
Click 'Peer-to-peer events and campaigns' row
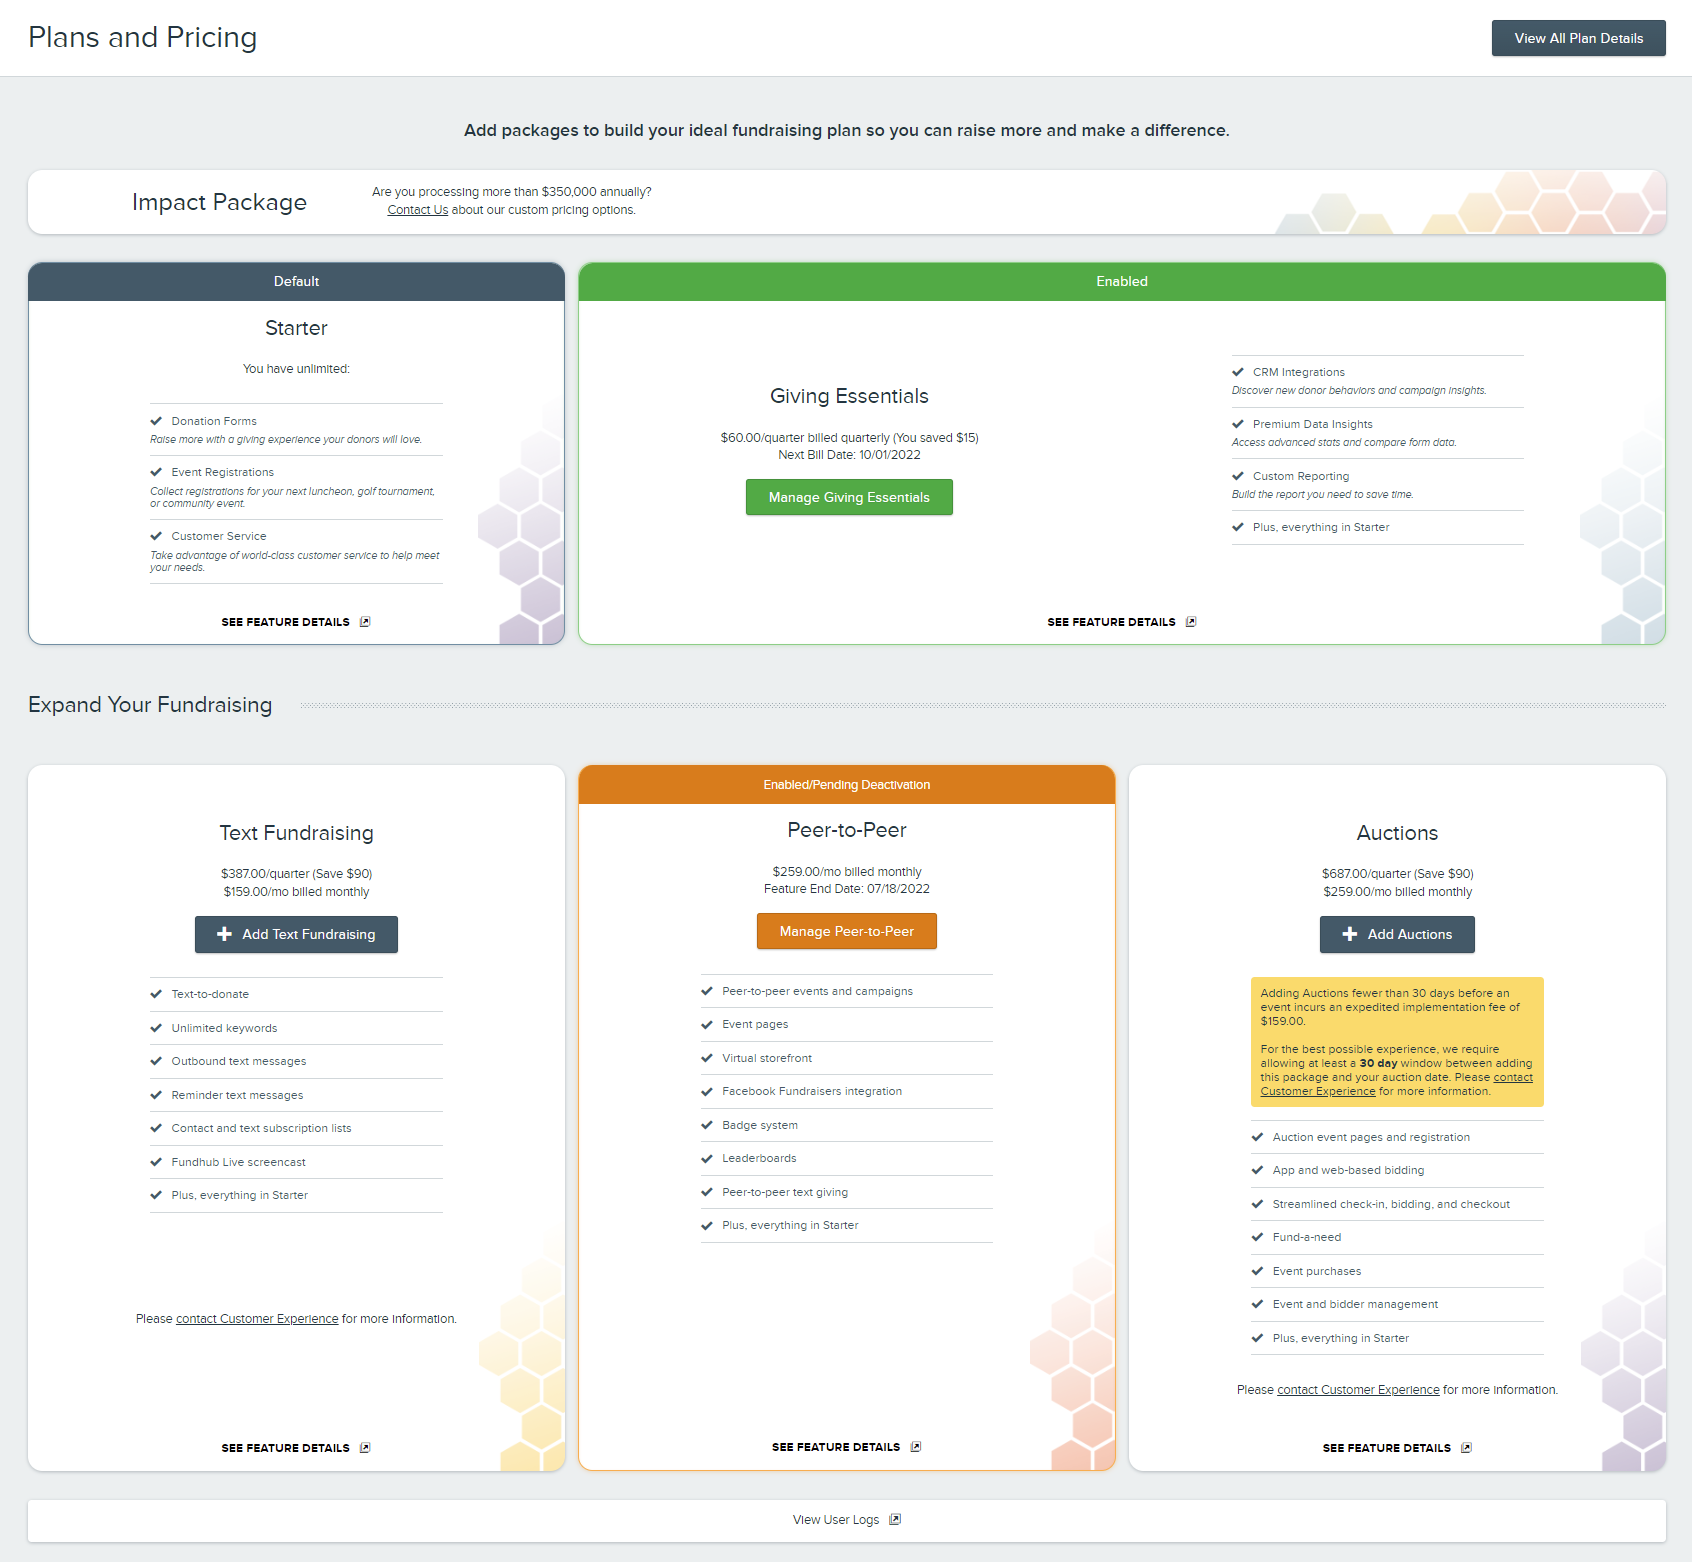(847, 991)
